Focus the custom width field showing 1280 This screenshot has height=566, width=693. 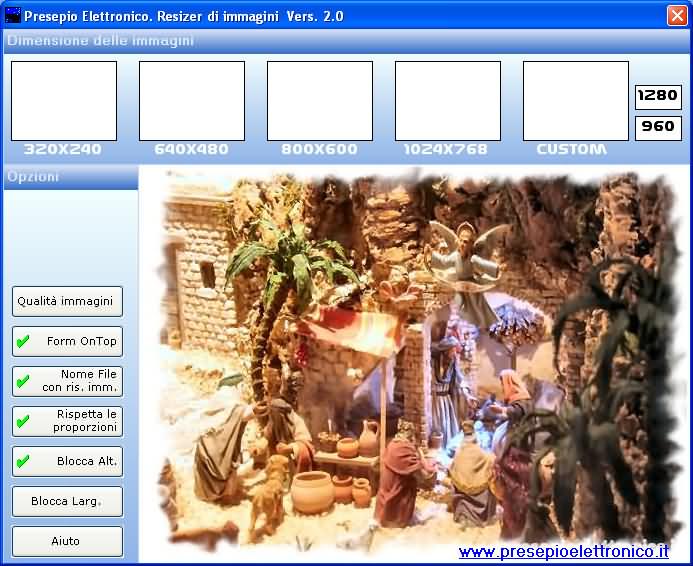point(658,96)
